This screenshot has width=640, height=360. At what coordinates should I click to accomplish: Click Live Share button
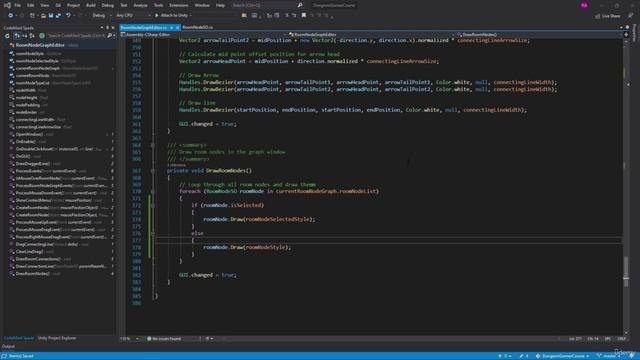(608, 16)
